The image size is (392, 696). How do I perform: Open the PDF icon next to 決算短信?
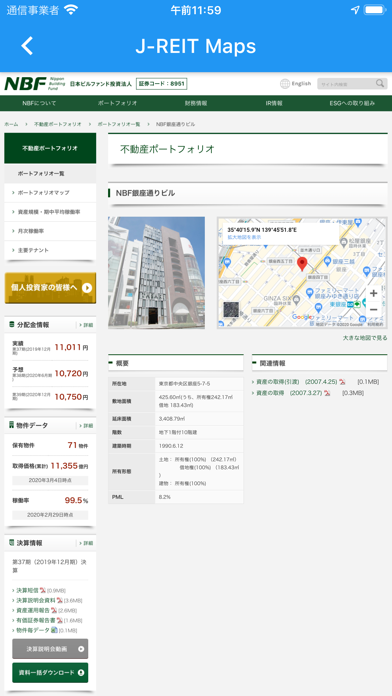43,590
